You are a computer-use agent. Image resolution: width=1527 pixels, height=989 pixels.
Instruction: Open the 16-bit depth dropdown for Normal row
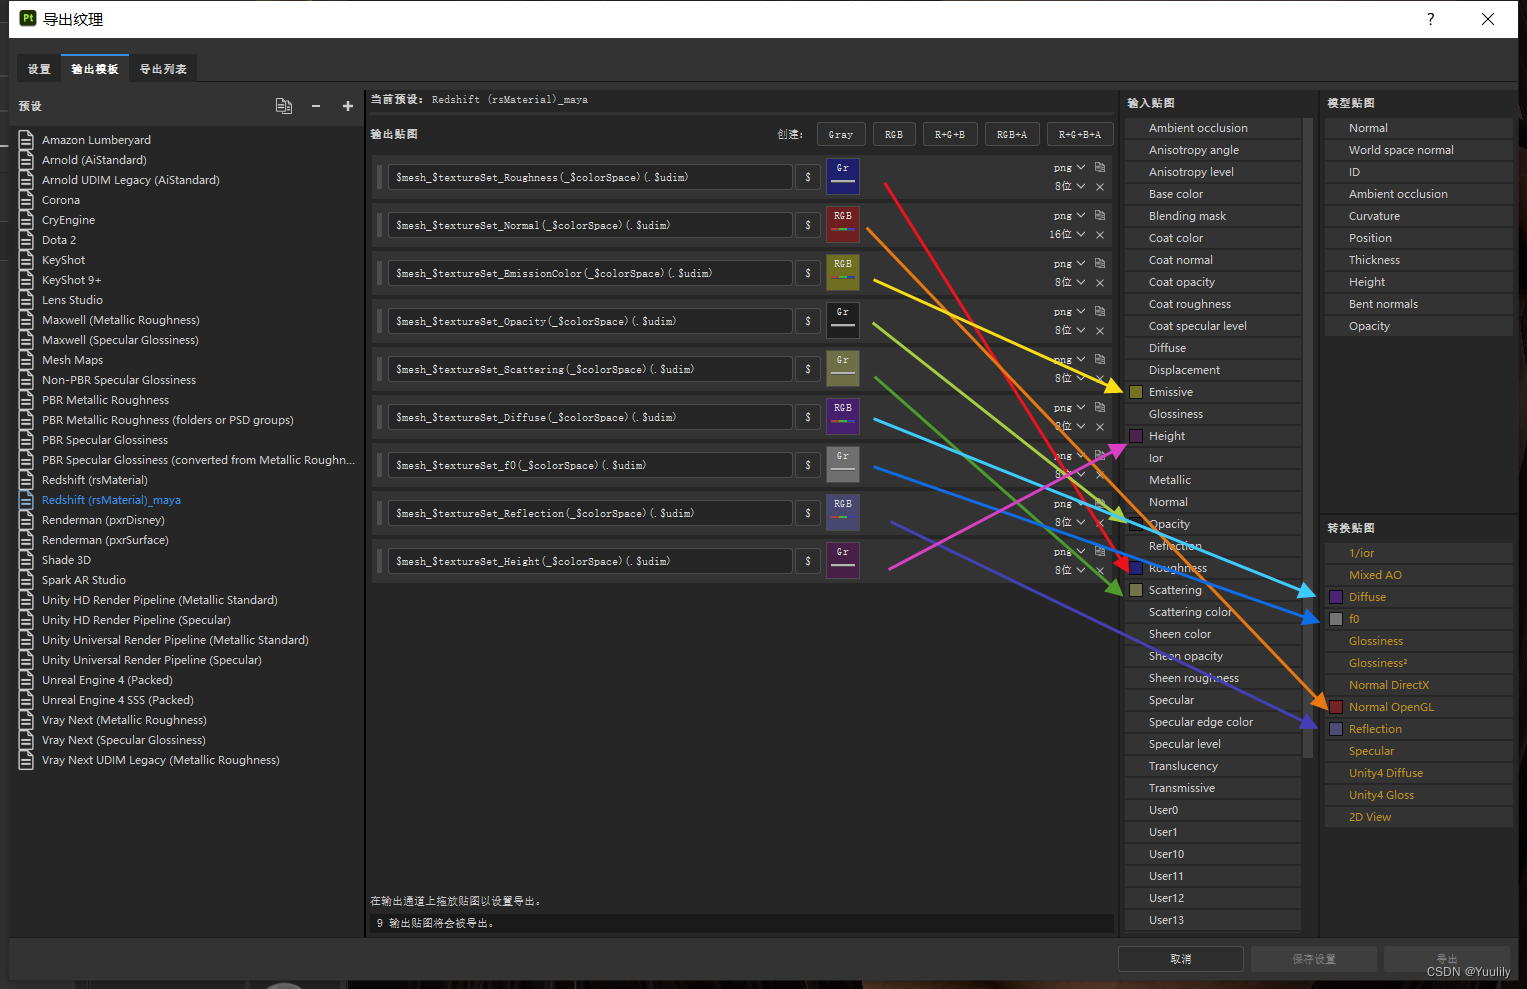pos(1067,234)
